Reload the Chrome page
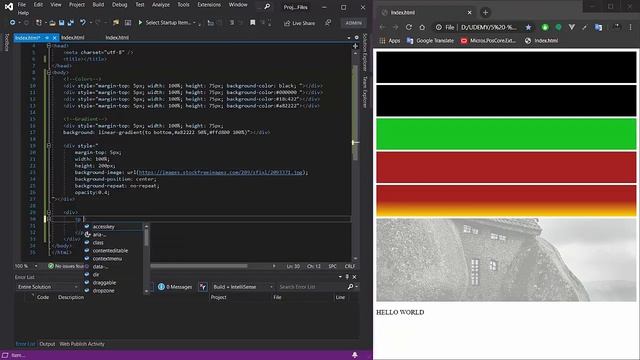The width and height of the screenshot is (640, 360). (x=409, y=27)
